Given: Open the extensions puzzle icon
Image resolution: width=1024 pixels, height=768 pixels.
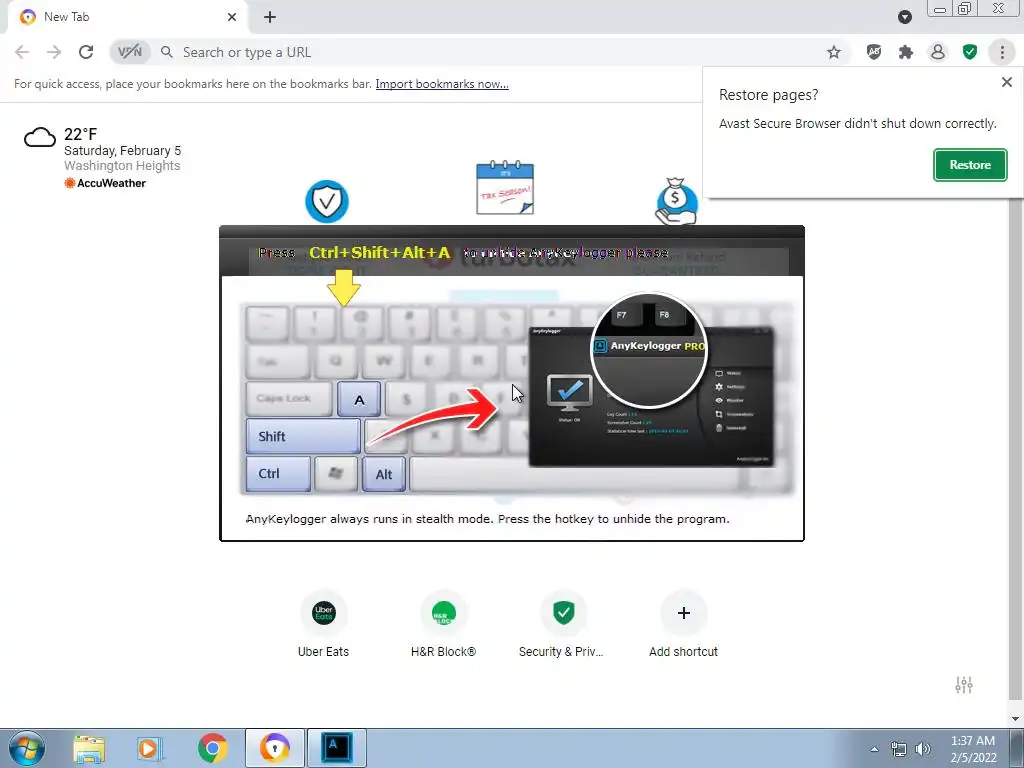Looking at the screenshot, I should (x=906, y=52).
